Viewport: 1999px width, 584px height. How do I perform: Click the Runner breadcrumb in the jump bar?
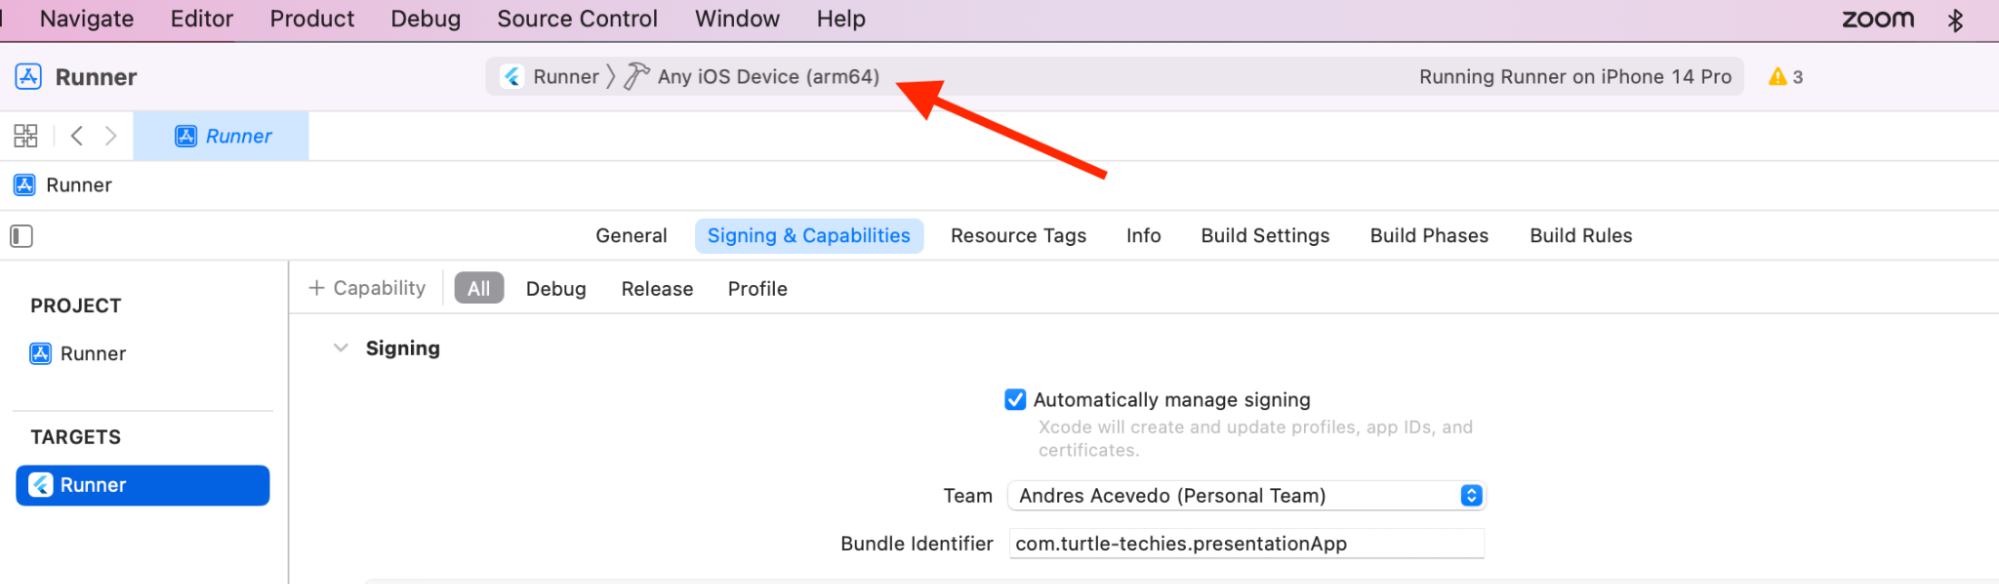click(x=63, y=185)
